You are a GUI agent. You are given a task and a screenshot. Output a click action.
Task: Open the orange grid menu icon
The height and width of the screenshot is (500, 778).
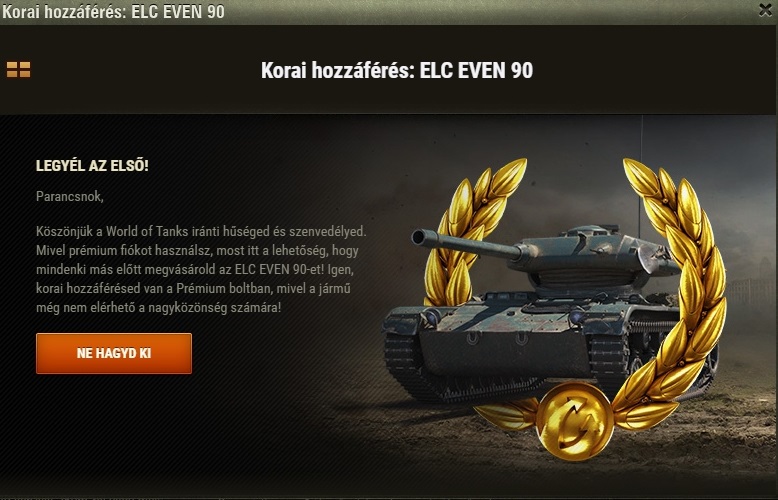[18, 70]
